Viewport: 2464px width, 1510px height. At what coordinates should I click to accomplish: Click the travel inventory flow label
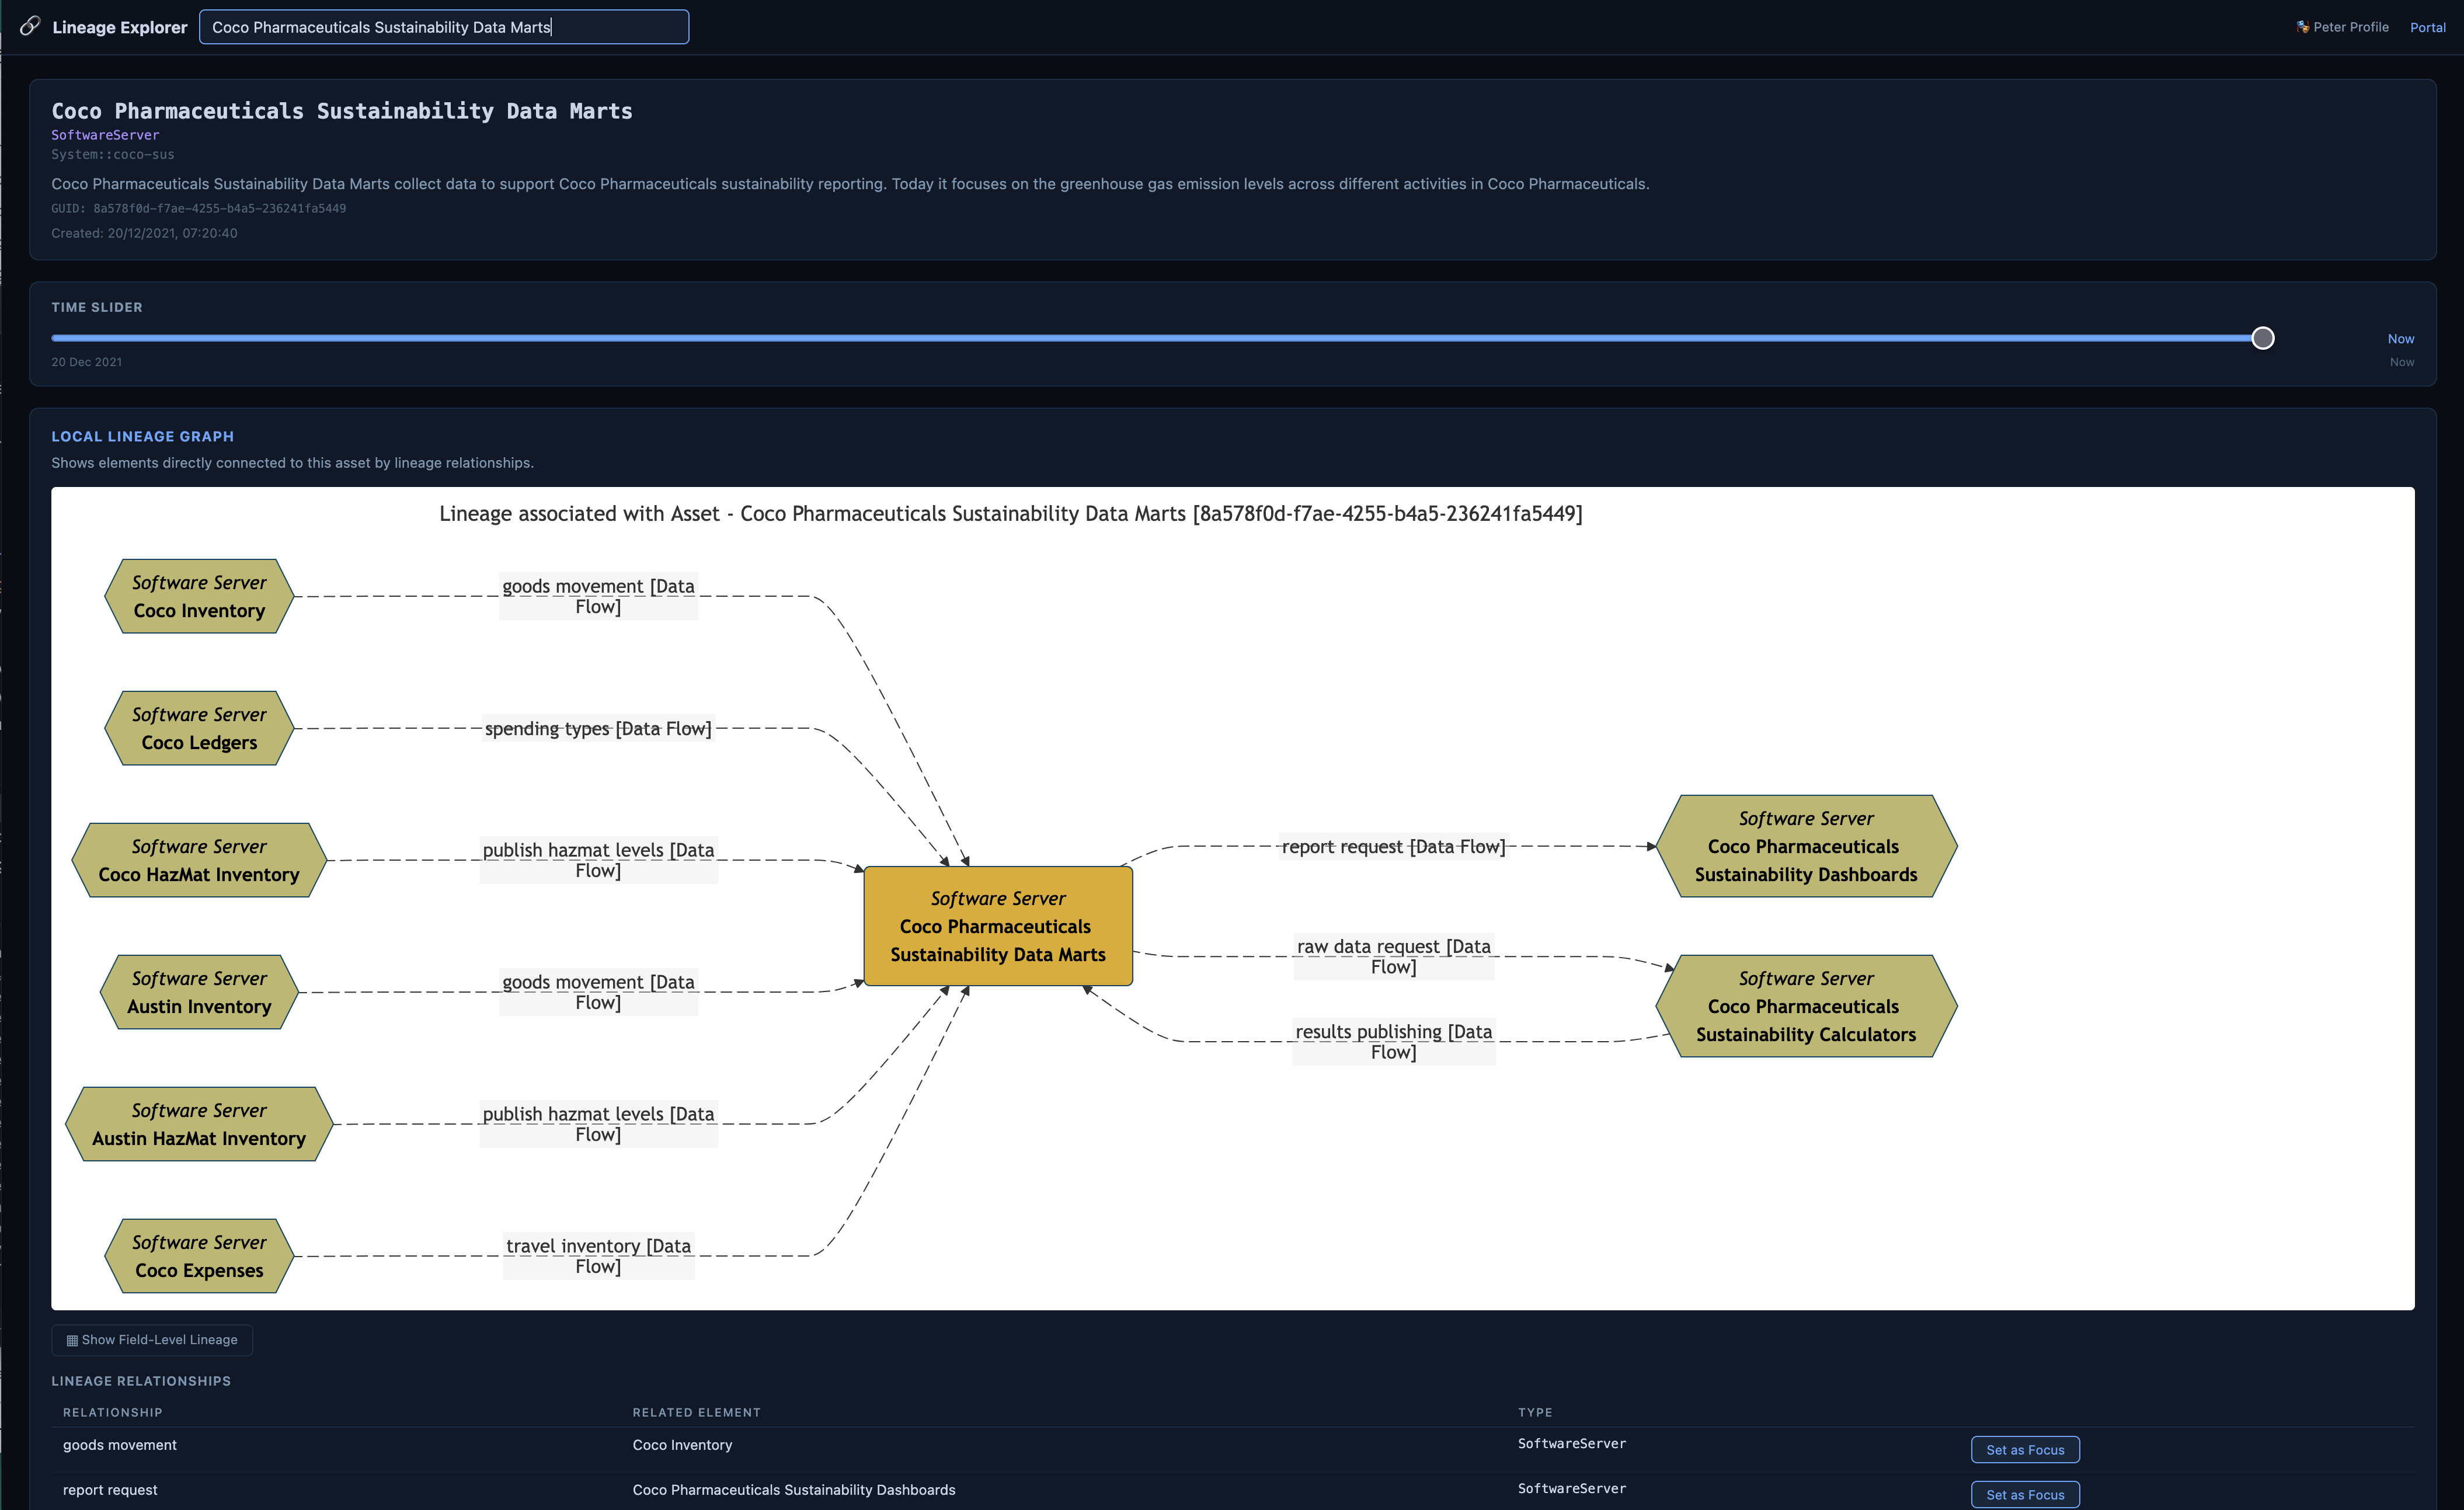598,1256
